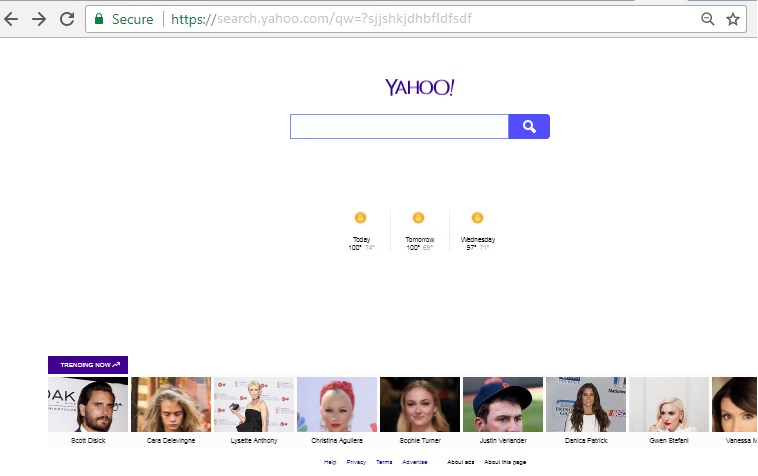Go forward to next page

[x=39, y=19]
